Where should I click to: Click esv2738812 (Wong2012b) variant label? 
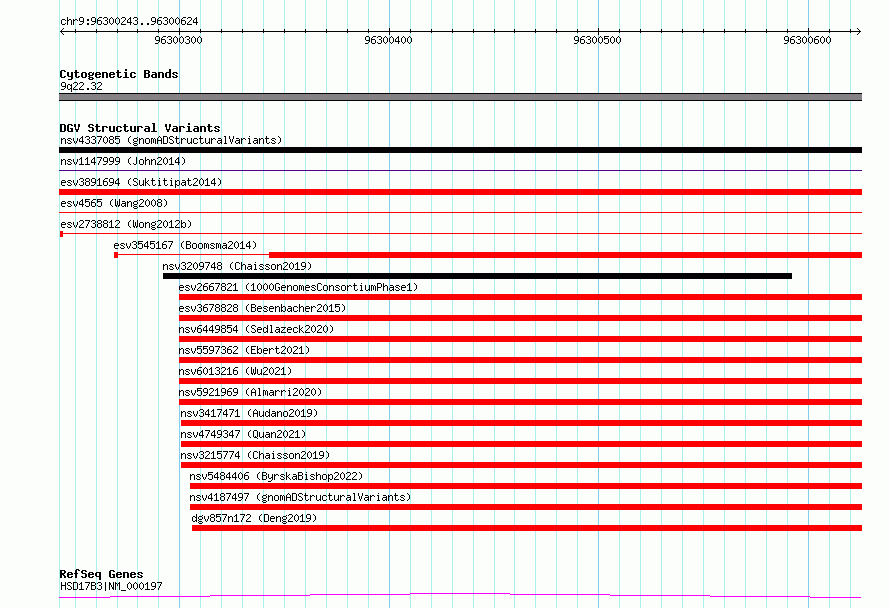click(x=126, y=224)
